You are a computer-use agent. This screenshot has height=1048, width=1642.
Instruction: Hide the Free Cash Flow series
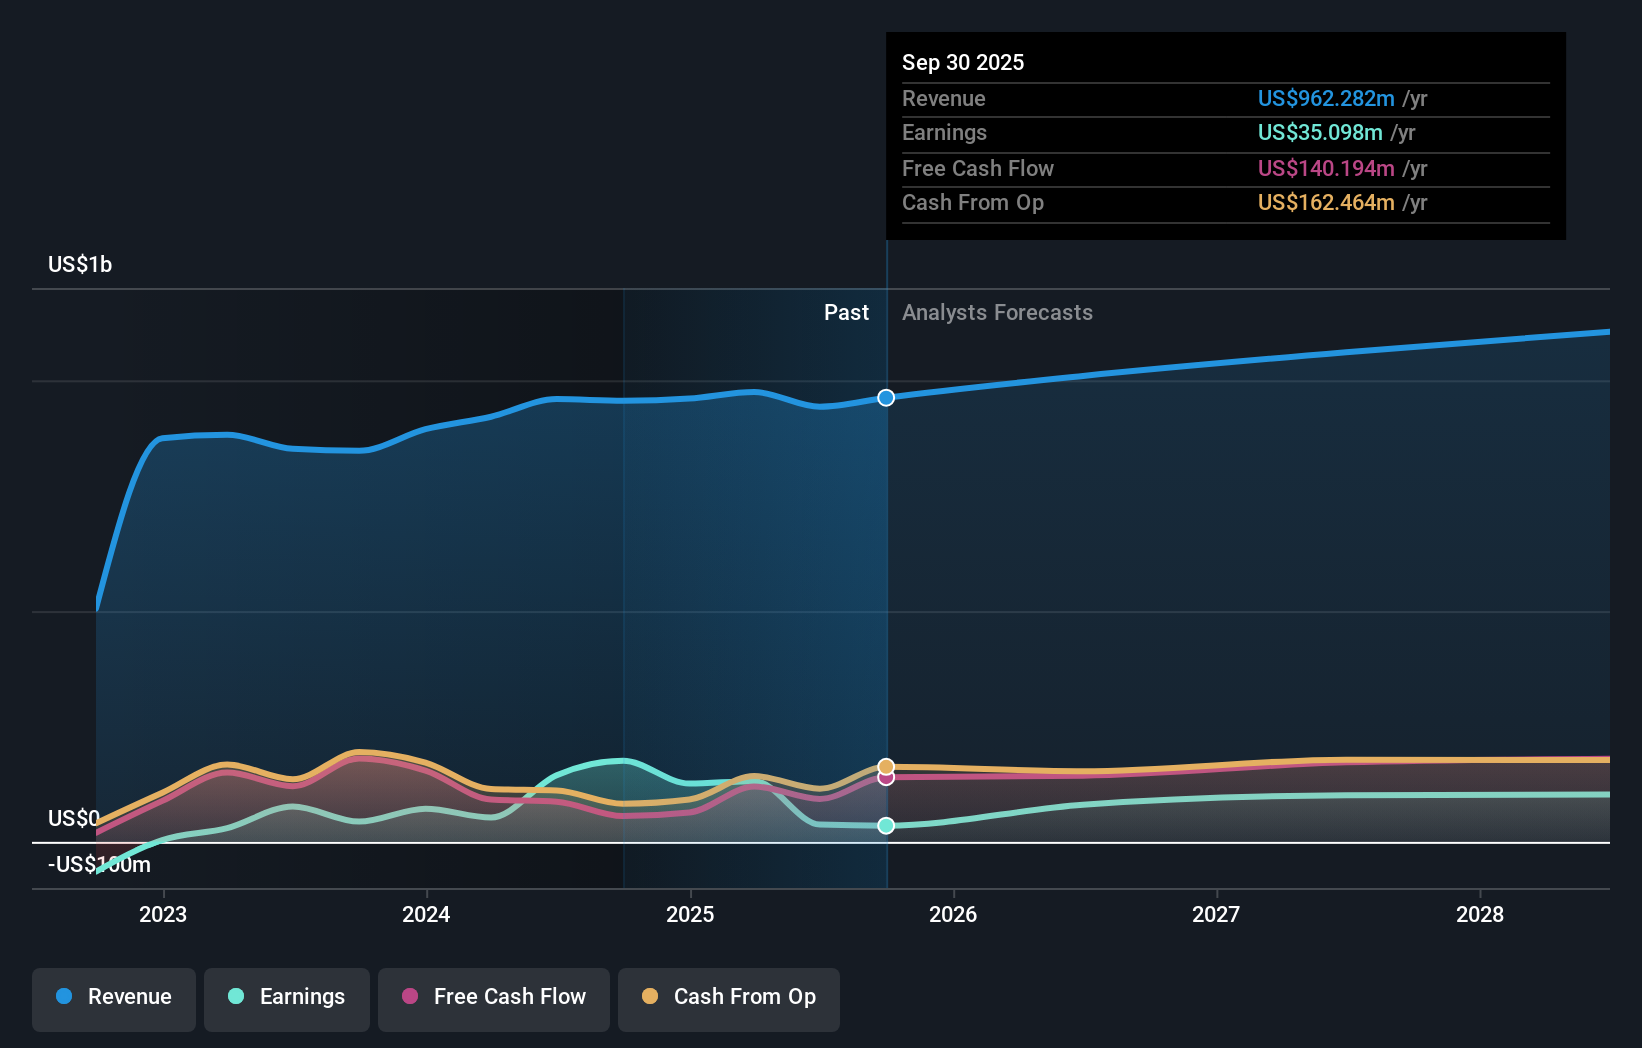(x=493, y=997)
